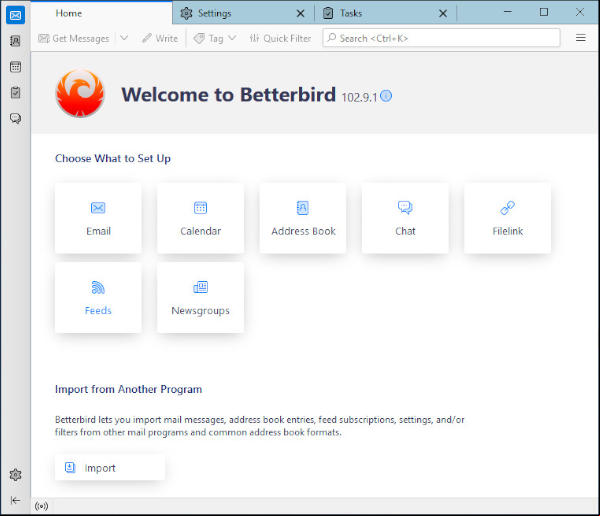This screenshot has height=516, width=600.
Task: Click the Import from Another Program heading
Action: pyautogui.click(x=129, y=389)
